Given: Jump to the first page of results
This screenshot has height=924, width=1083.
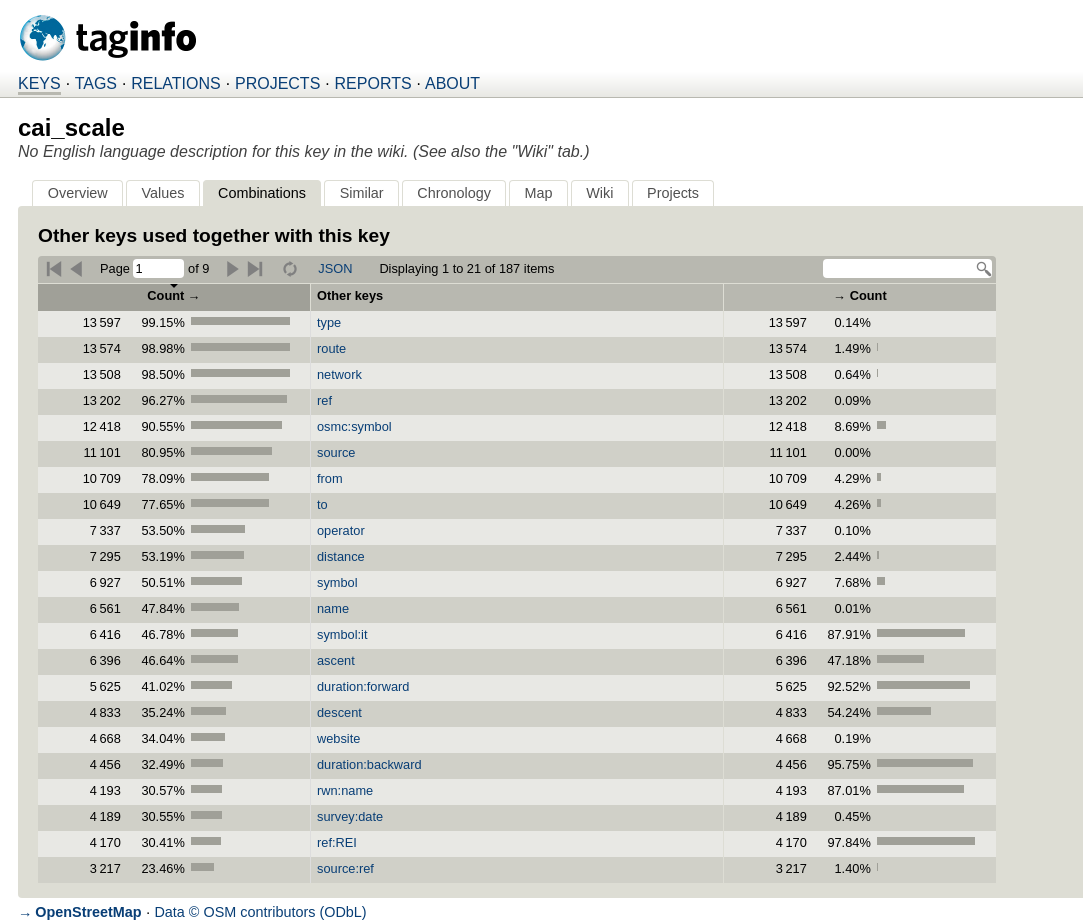Looking at the screenshot, I should tap(54, 268).
